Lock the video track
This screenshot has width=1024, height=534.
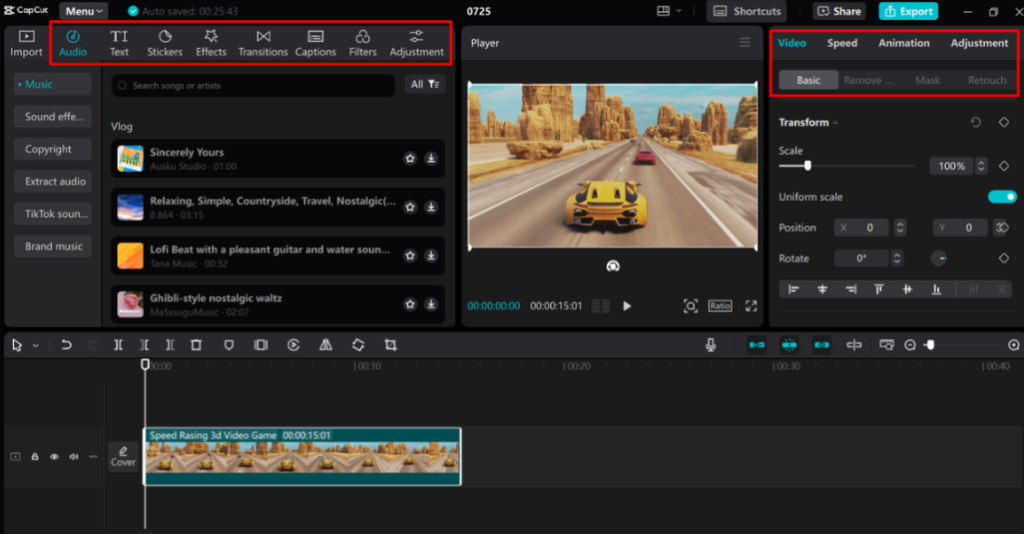tap(35, 457)
